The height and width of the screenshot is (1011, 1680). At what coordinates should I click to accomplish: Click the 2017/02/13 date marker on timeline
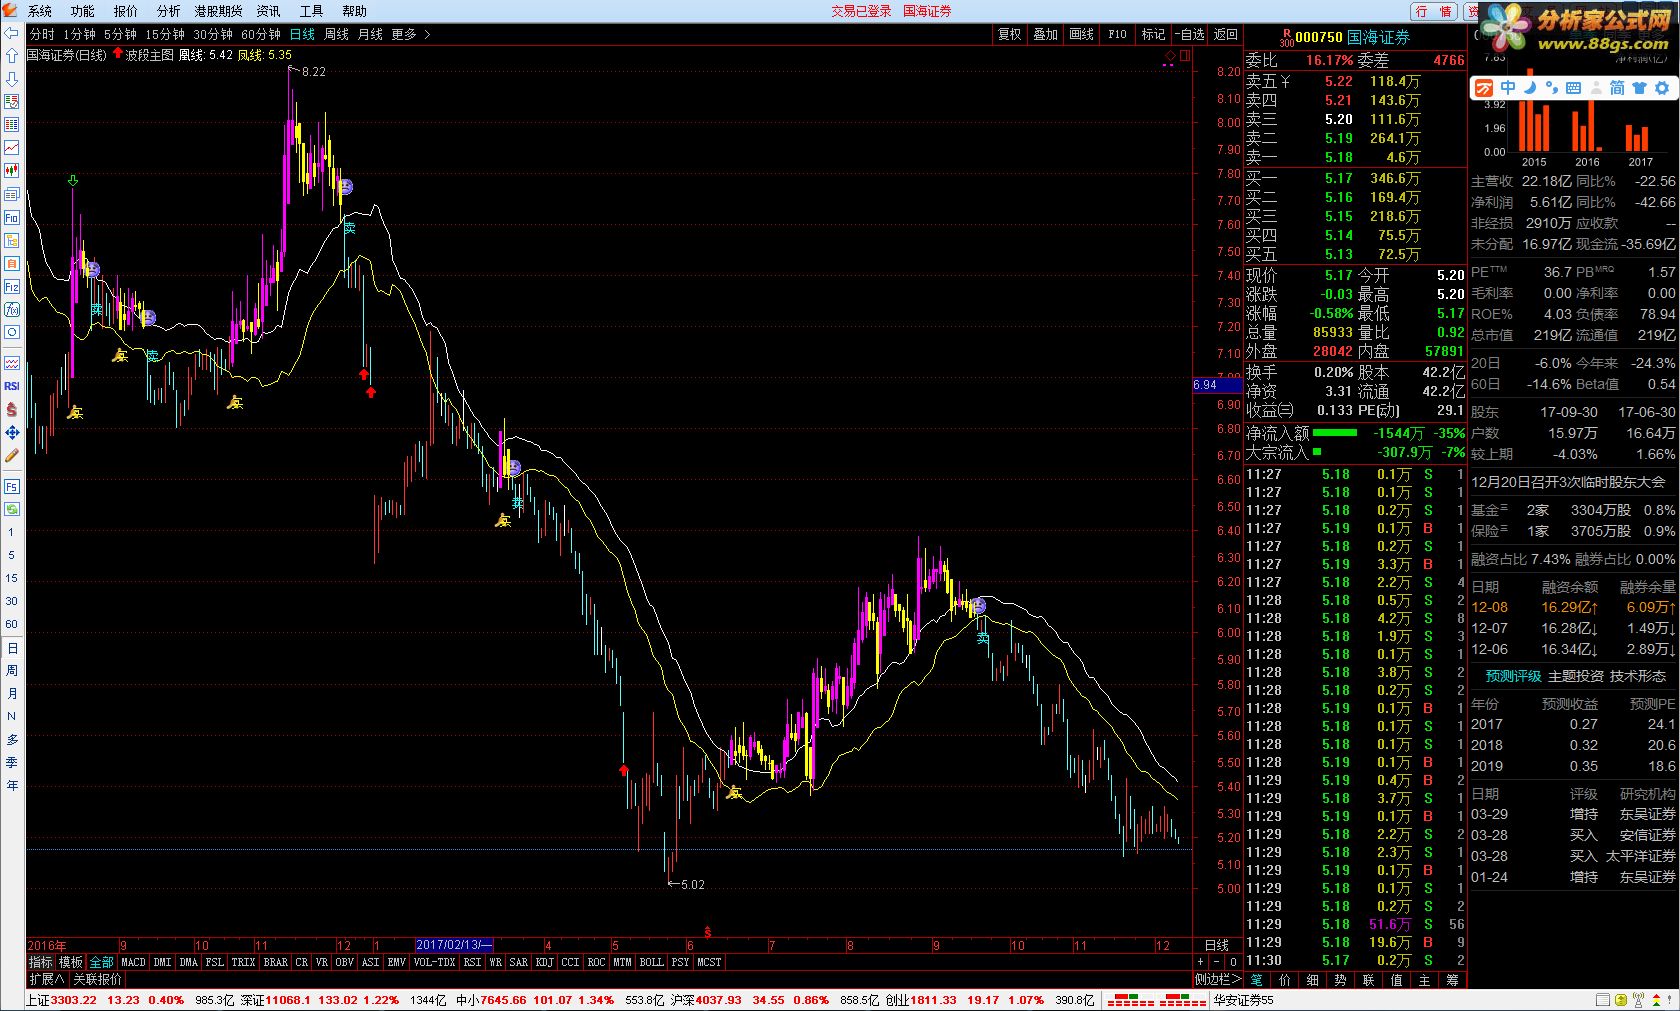454,945
